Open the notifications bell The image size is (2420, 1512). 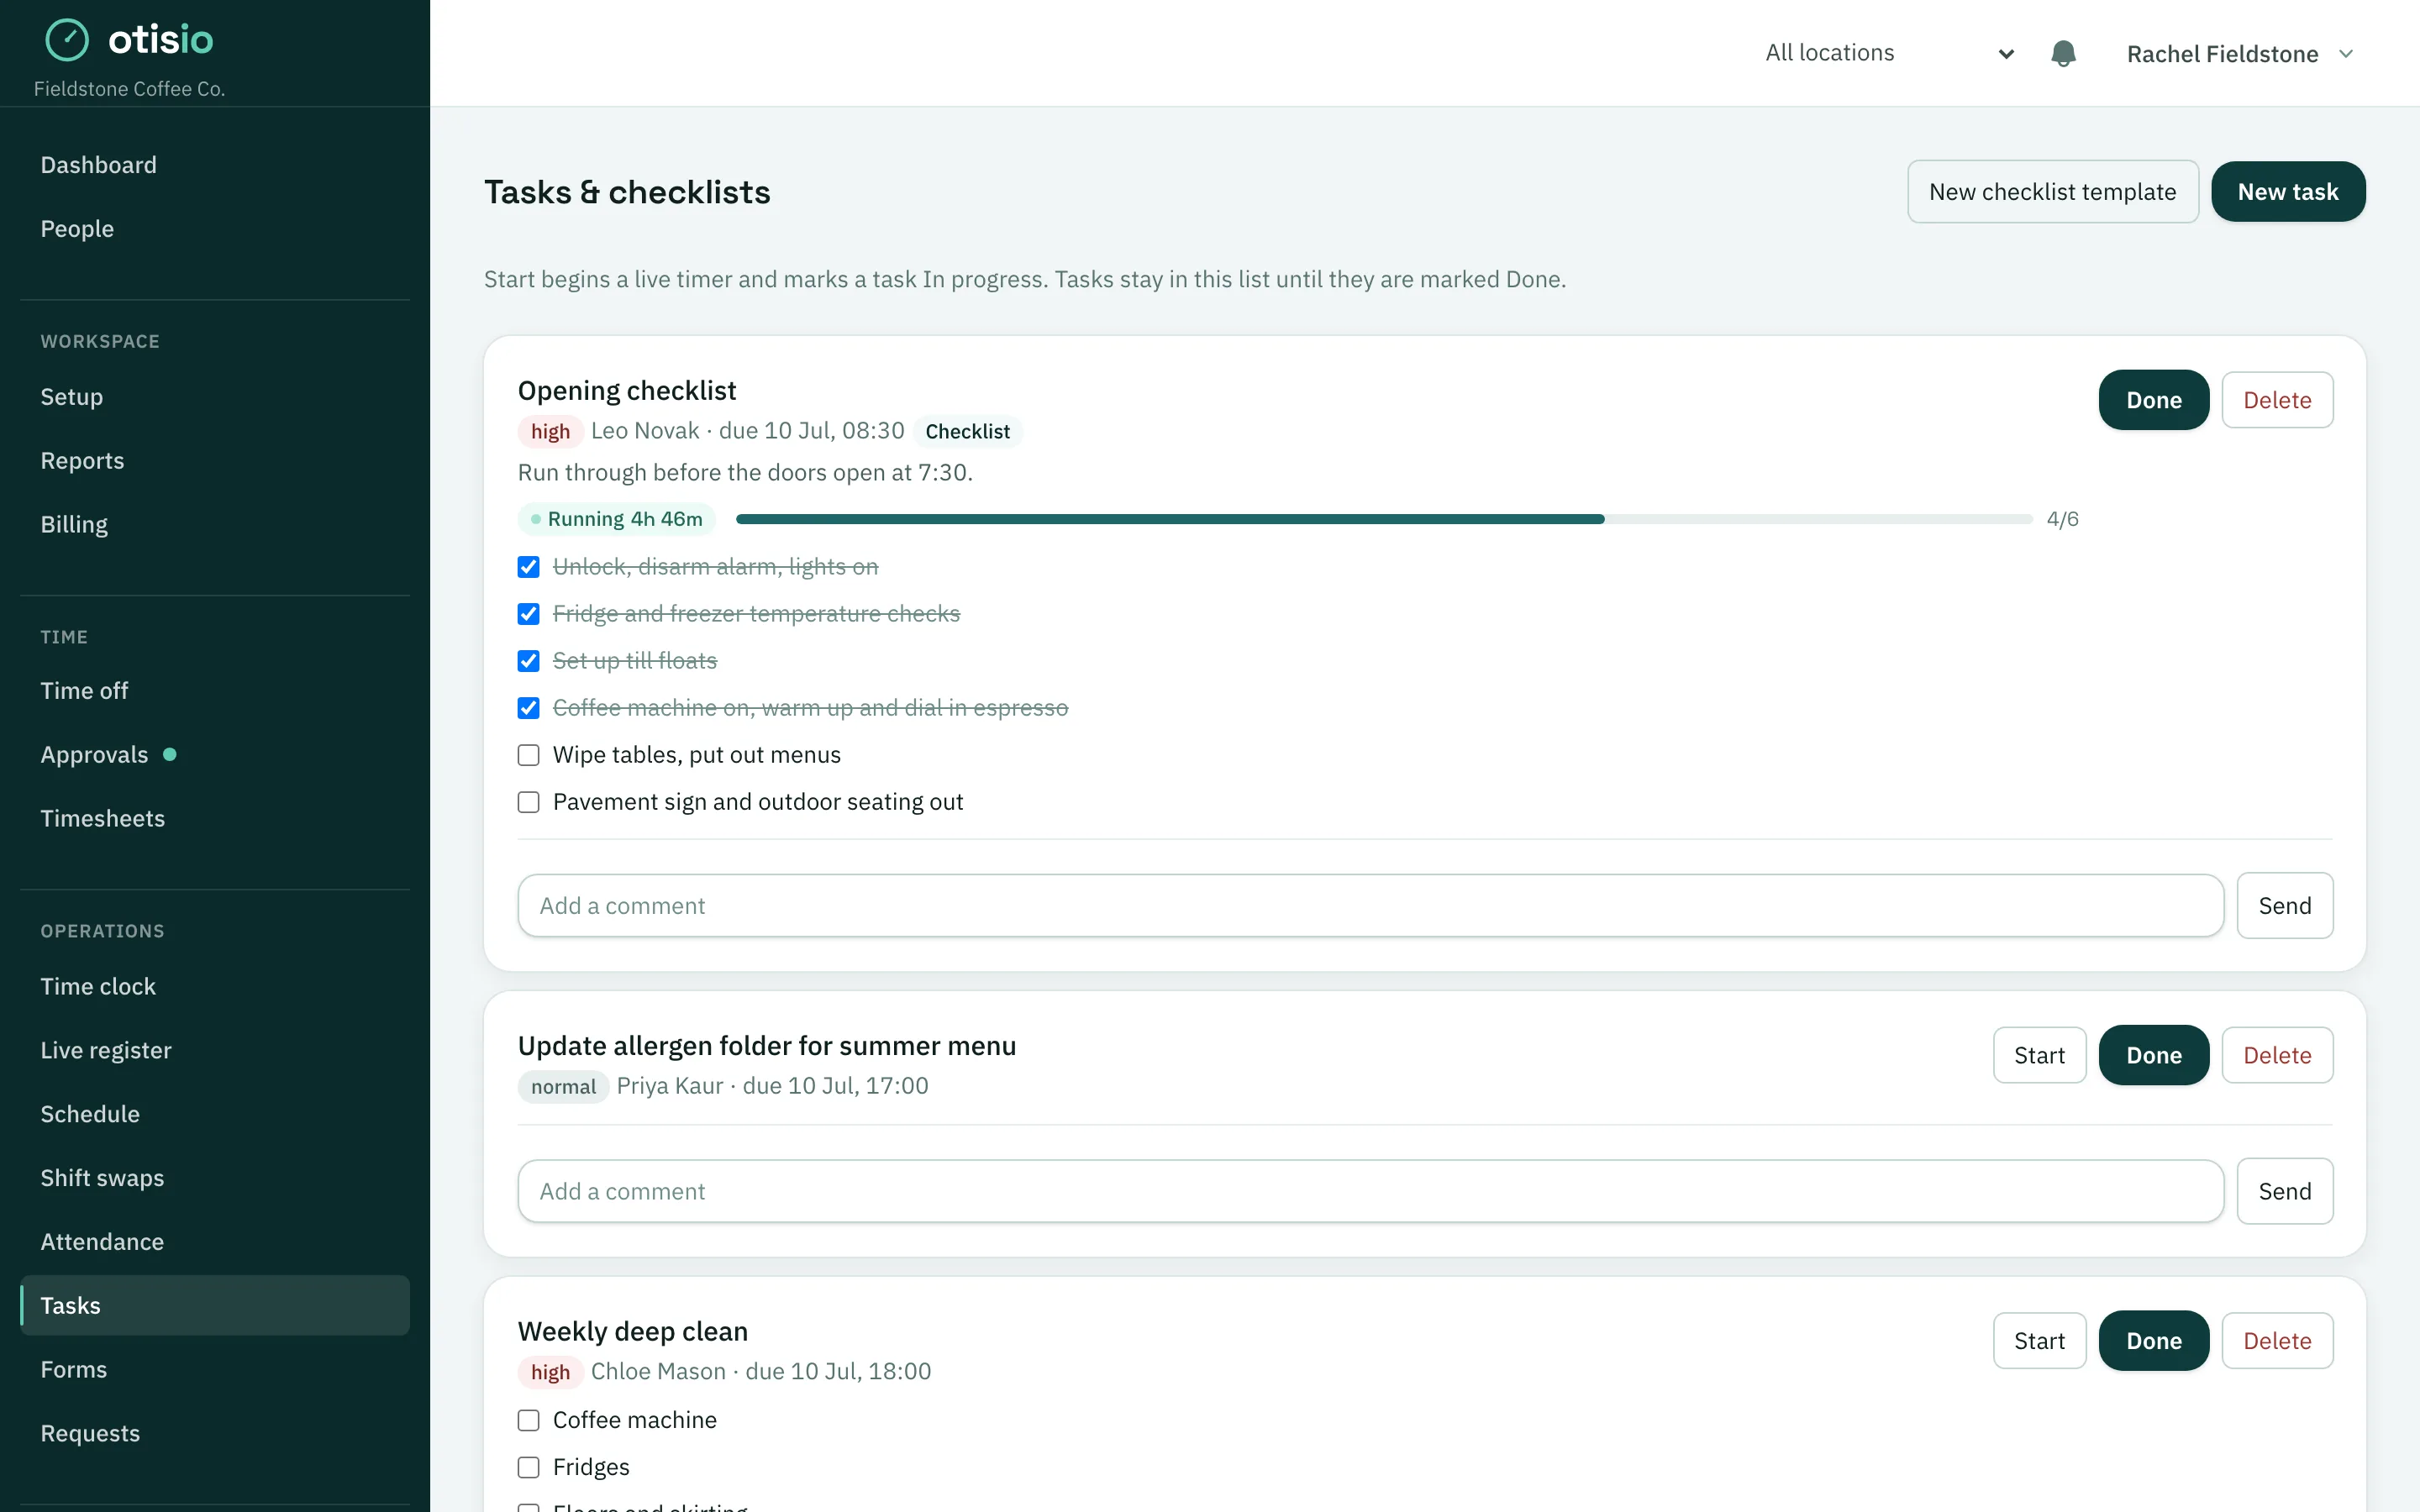[x=2063, y=53]
